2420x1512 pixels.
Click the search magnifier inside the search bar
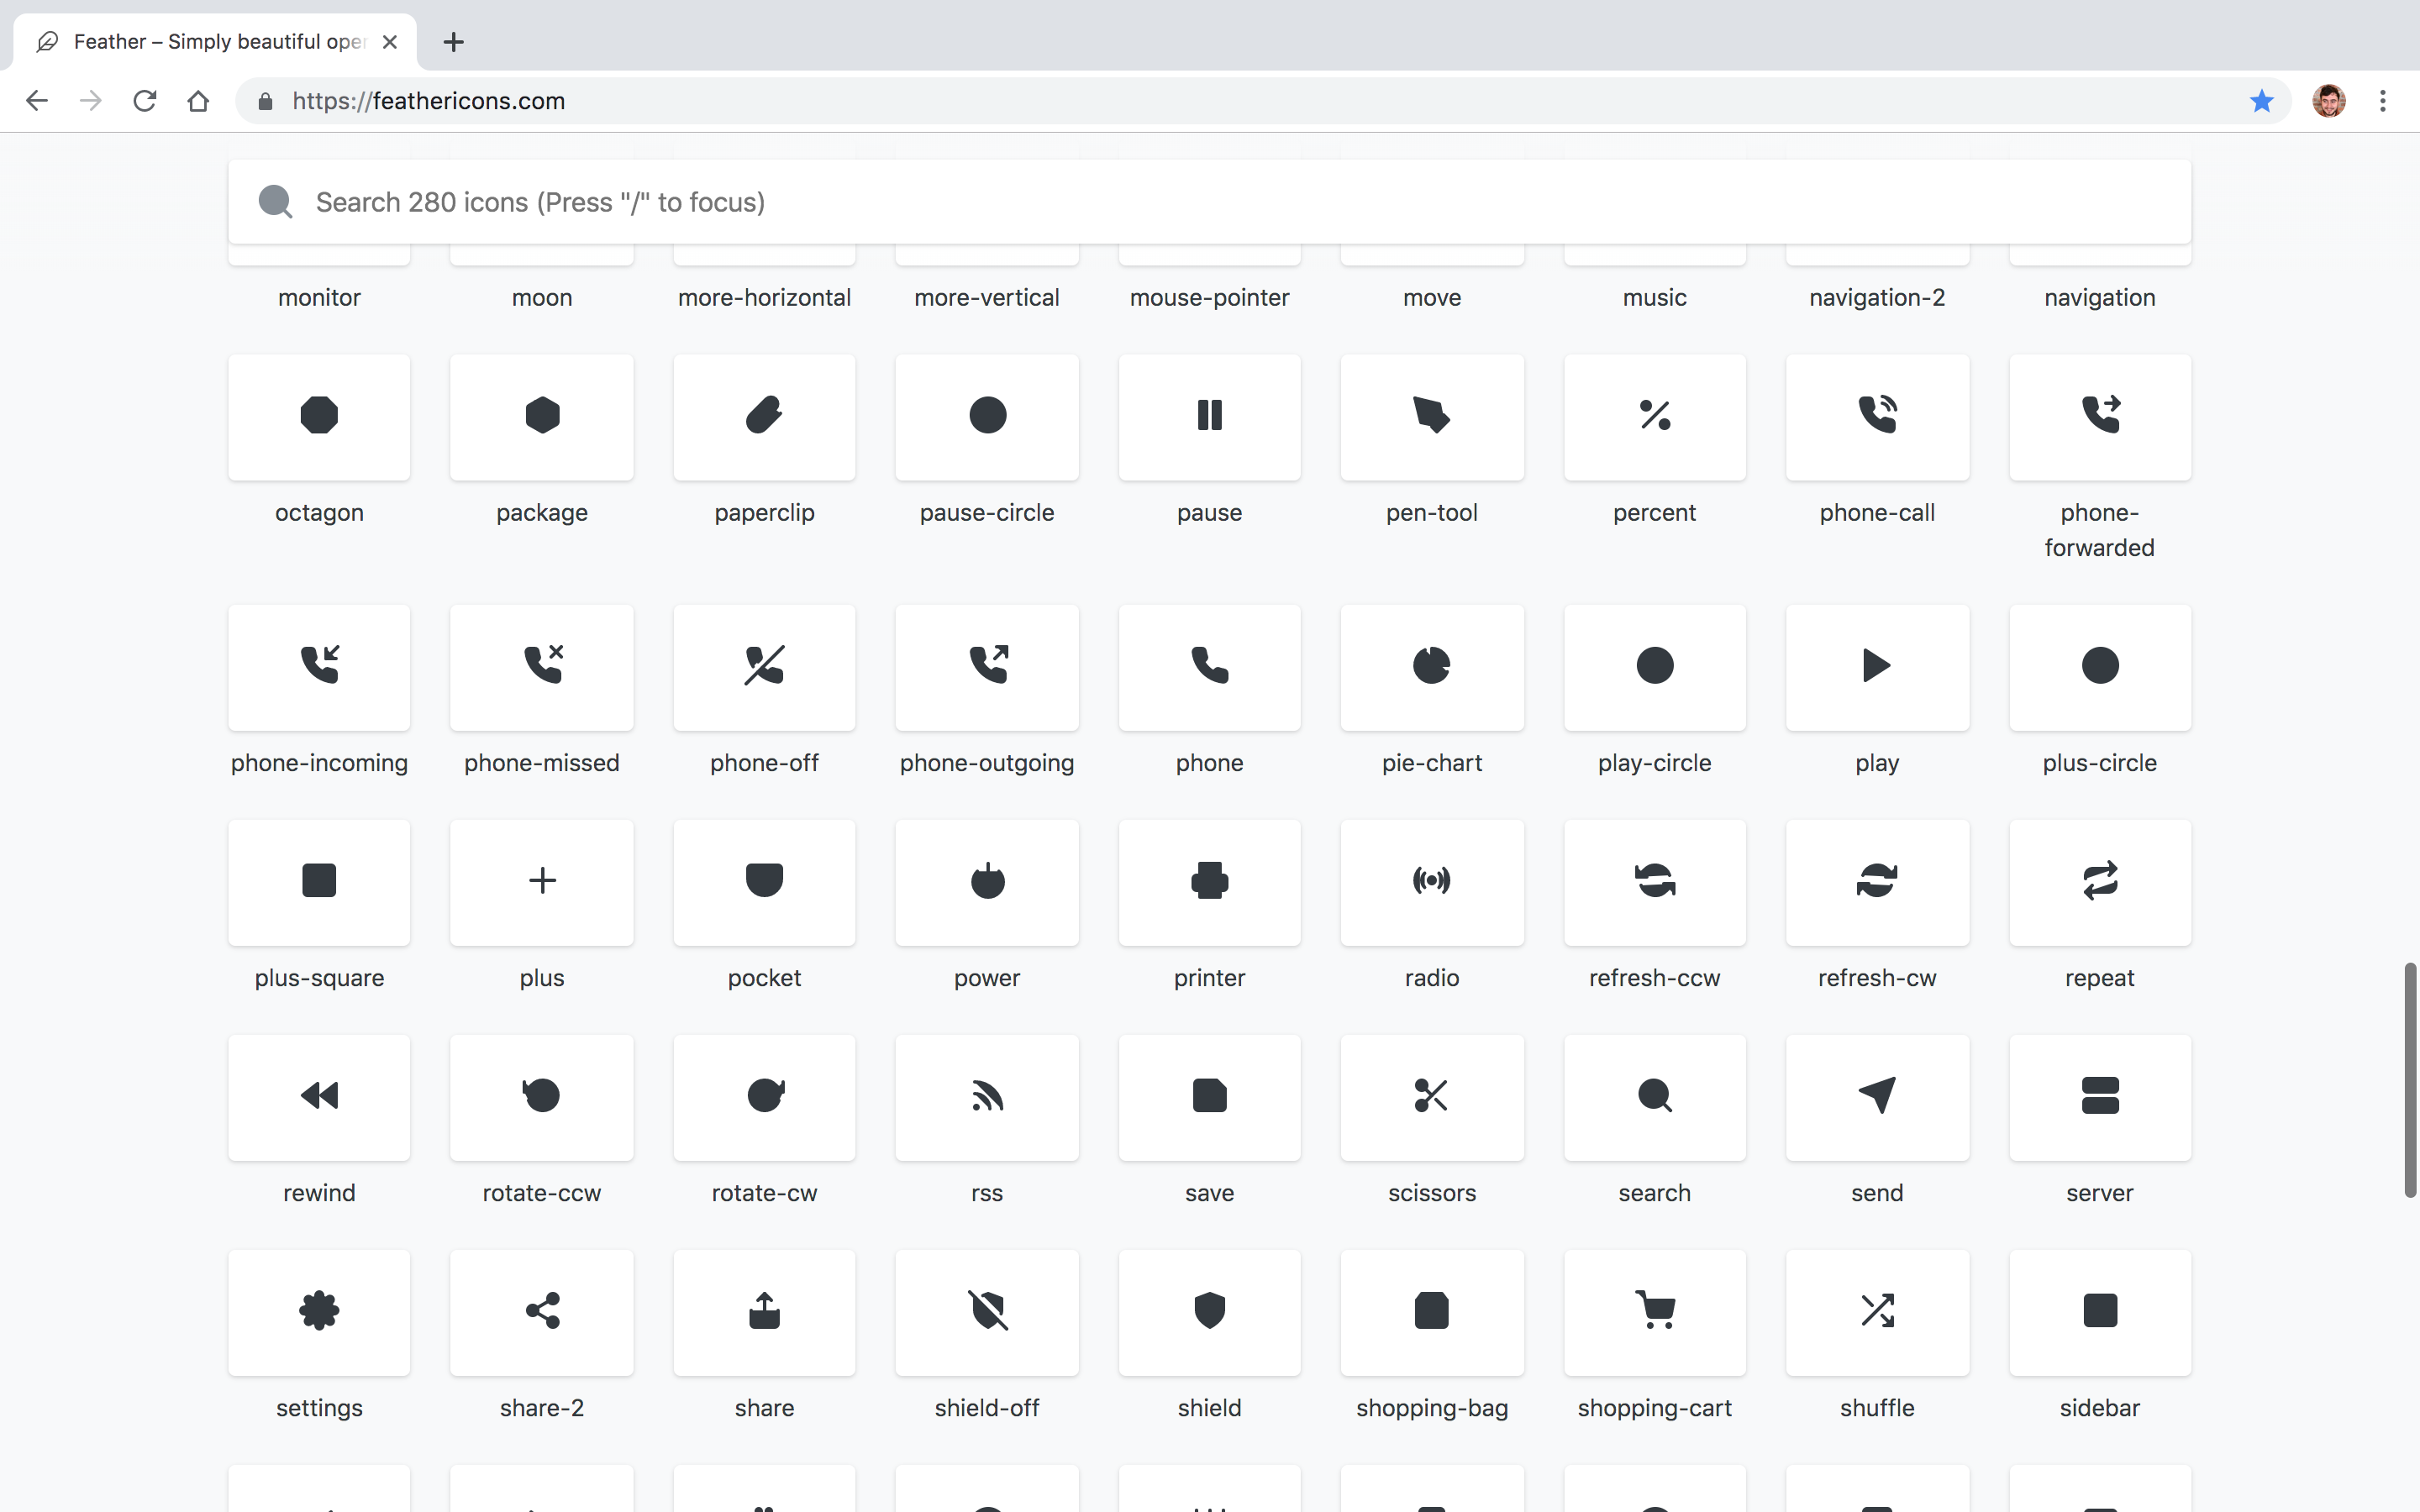click(x=276, y=201)
